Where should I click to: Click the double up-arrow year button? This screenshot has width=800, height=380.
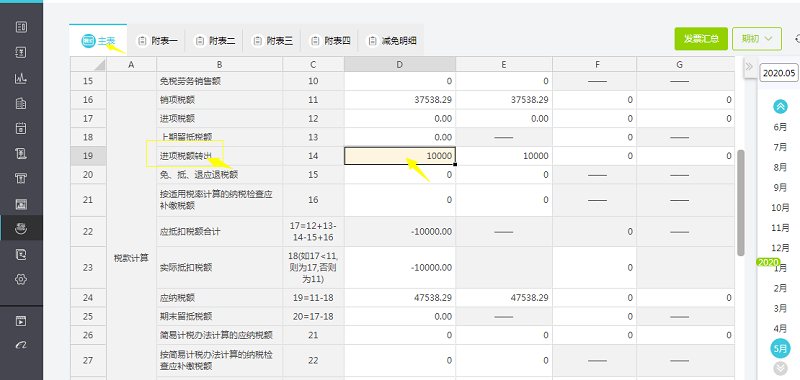pyautogui.click(x=780, y=107)
